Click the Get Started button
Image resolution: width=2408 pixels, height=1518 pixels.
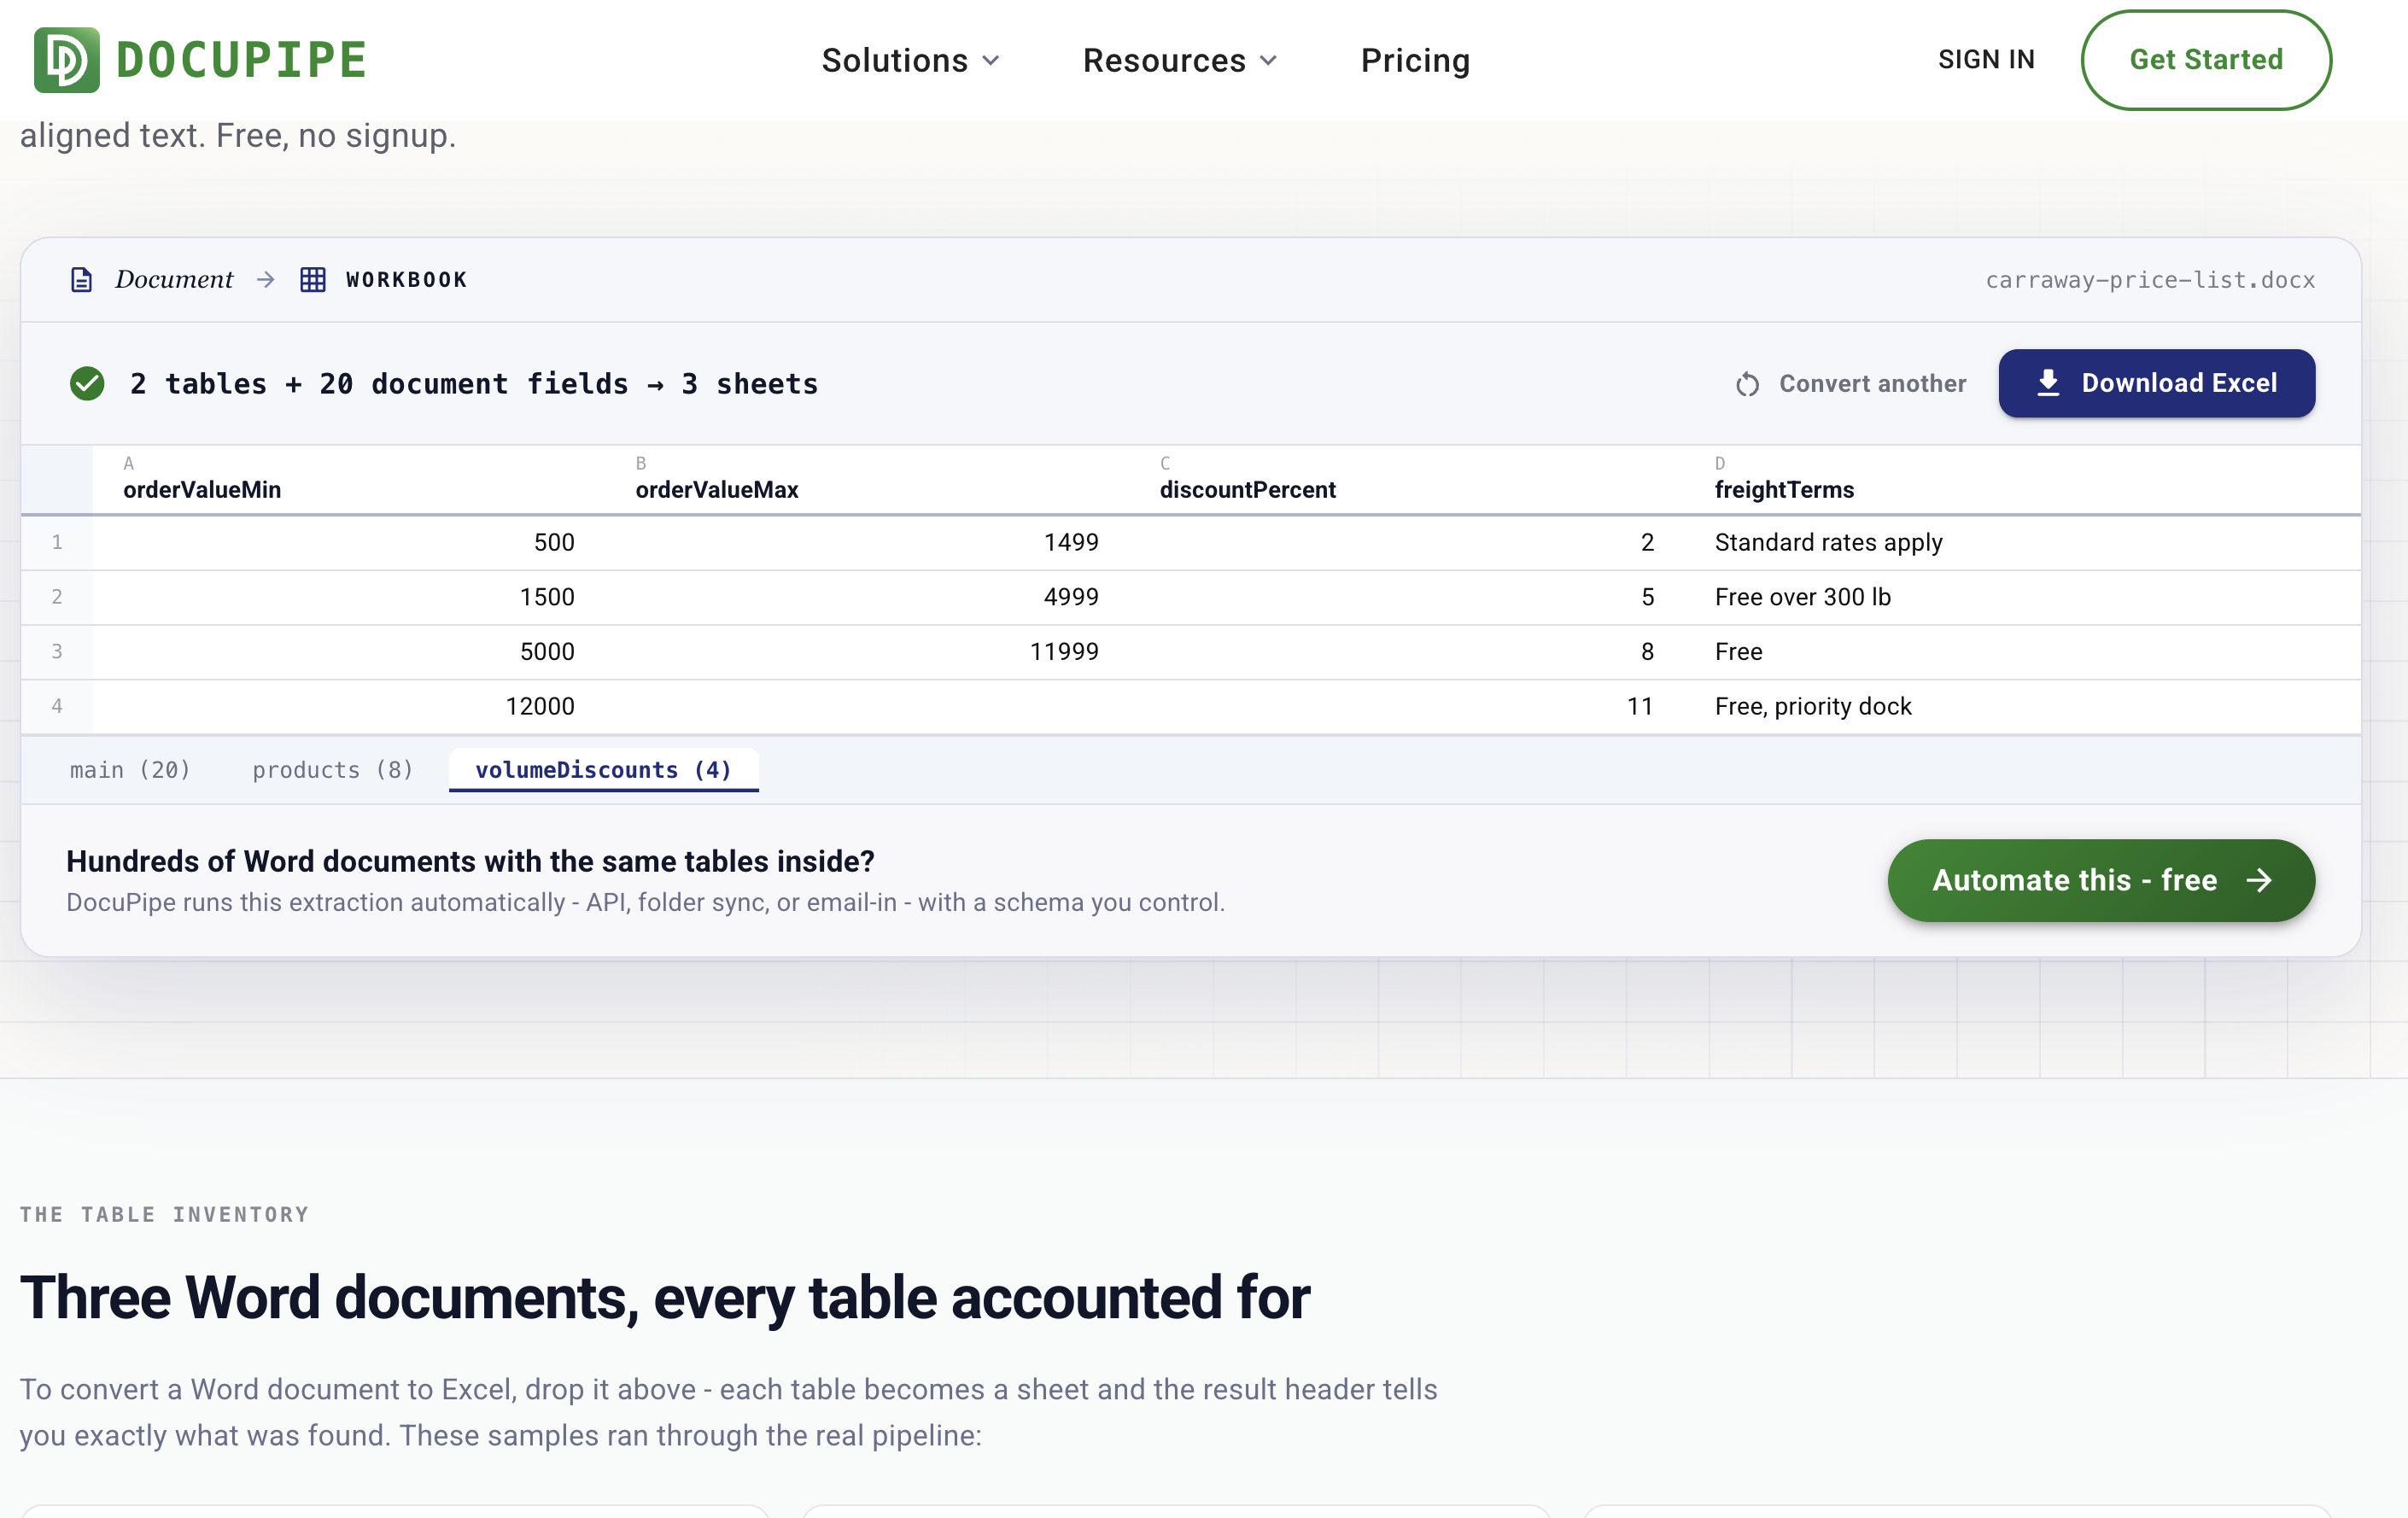click(x=2206, y=60)
